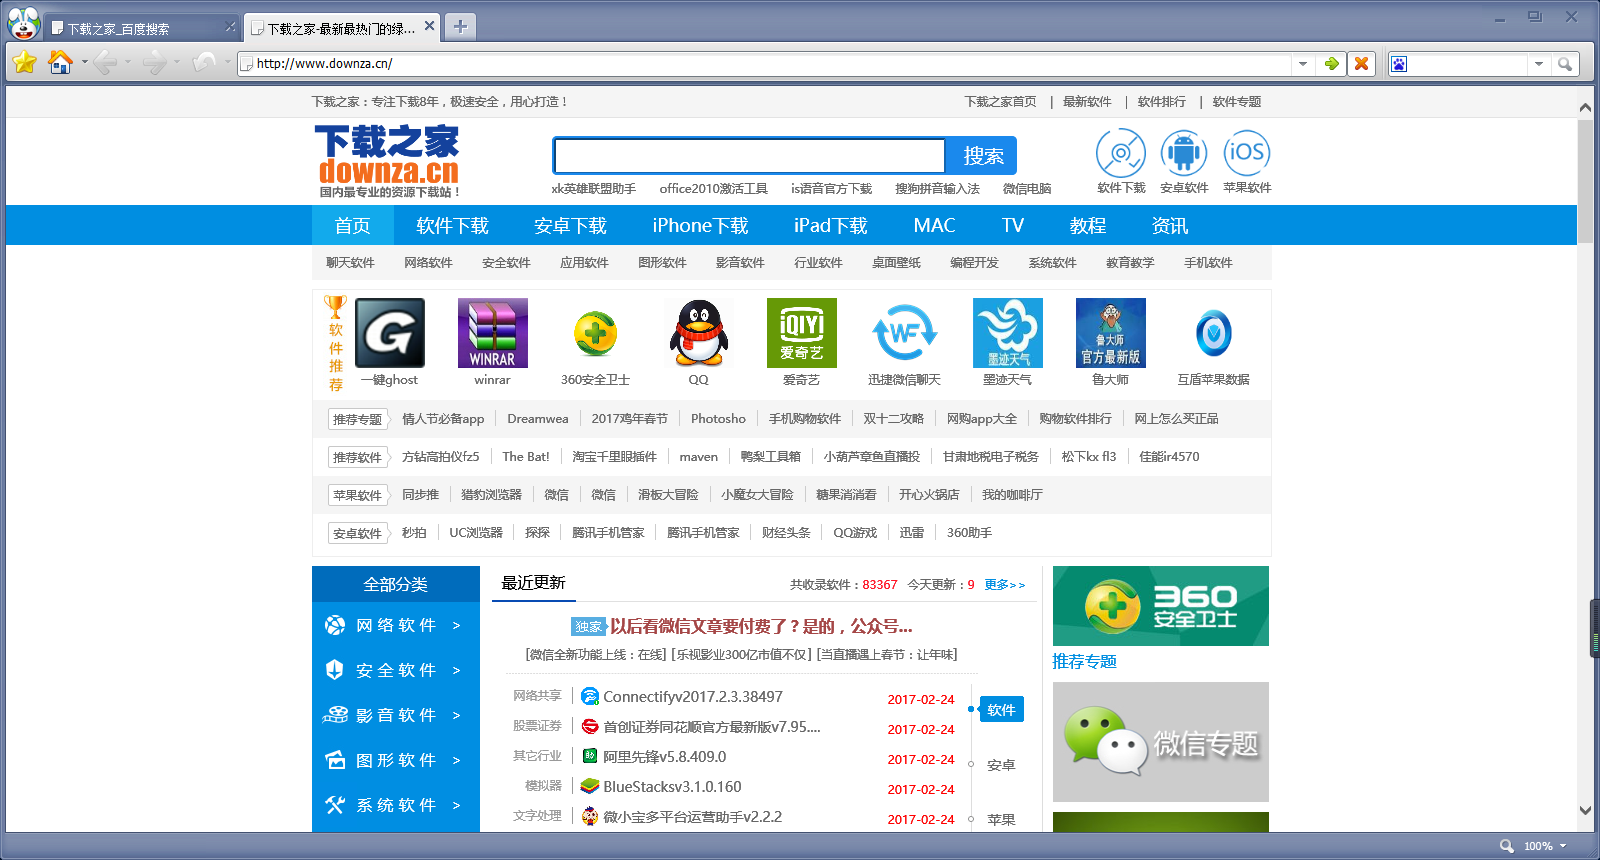Open the winrar app icon
The height and width of the screenshot is (860, 1600).
(x=493, y=333)
